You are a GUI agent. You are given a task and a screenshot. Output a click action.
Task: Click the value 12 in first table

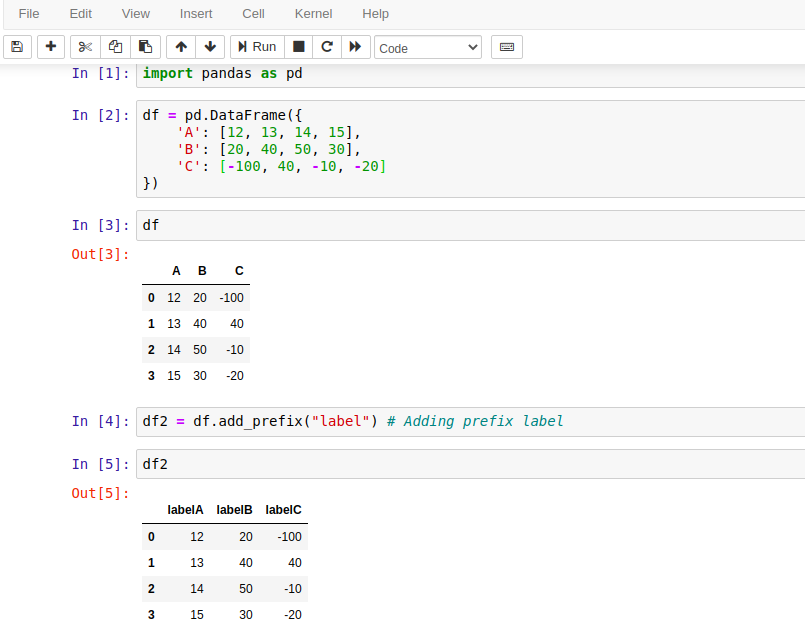point(174,298)
